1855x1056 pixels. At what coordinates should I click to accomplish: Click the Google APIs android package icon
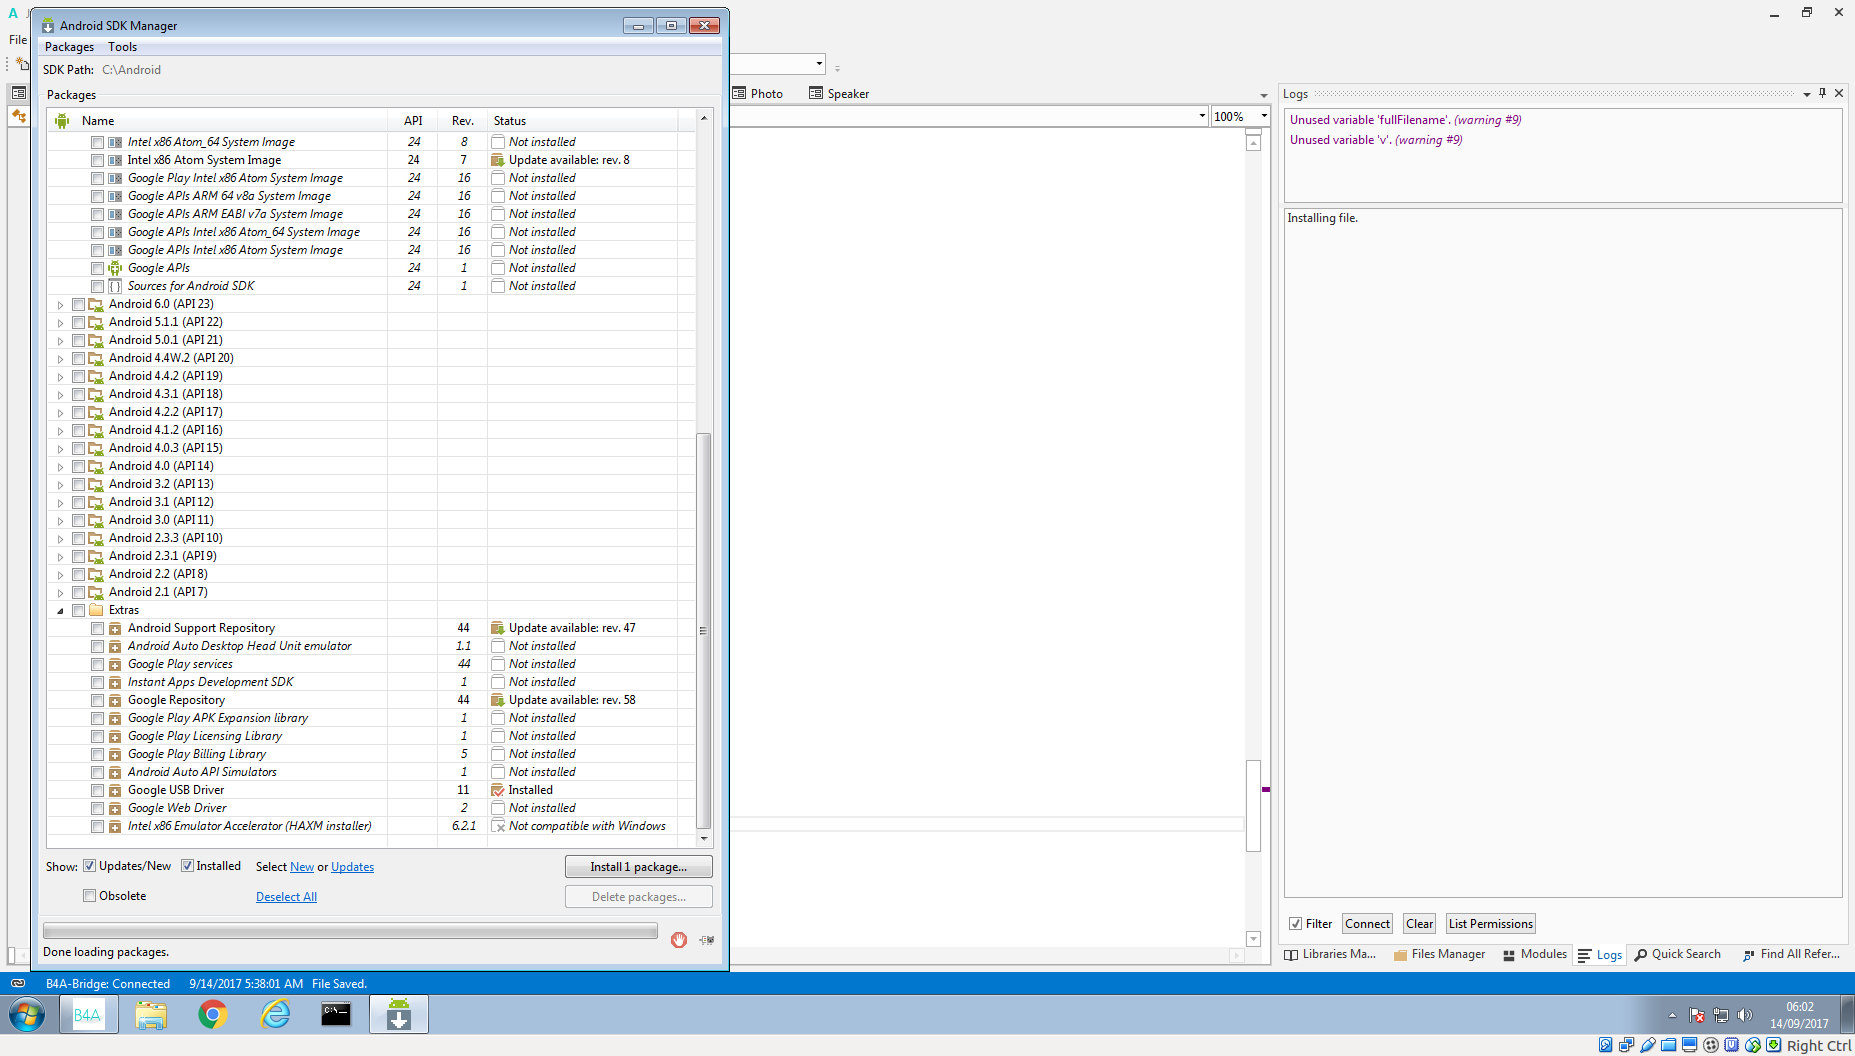pyautogui.click(x=115, y=268)
